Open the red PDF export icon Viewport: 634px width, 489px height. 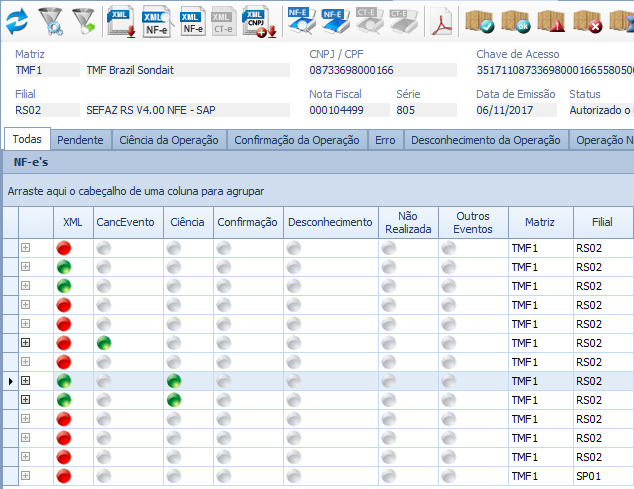[x=442, y=18]
